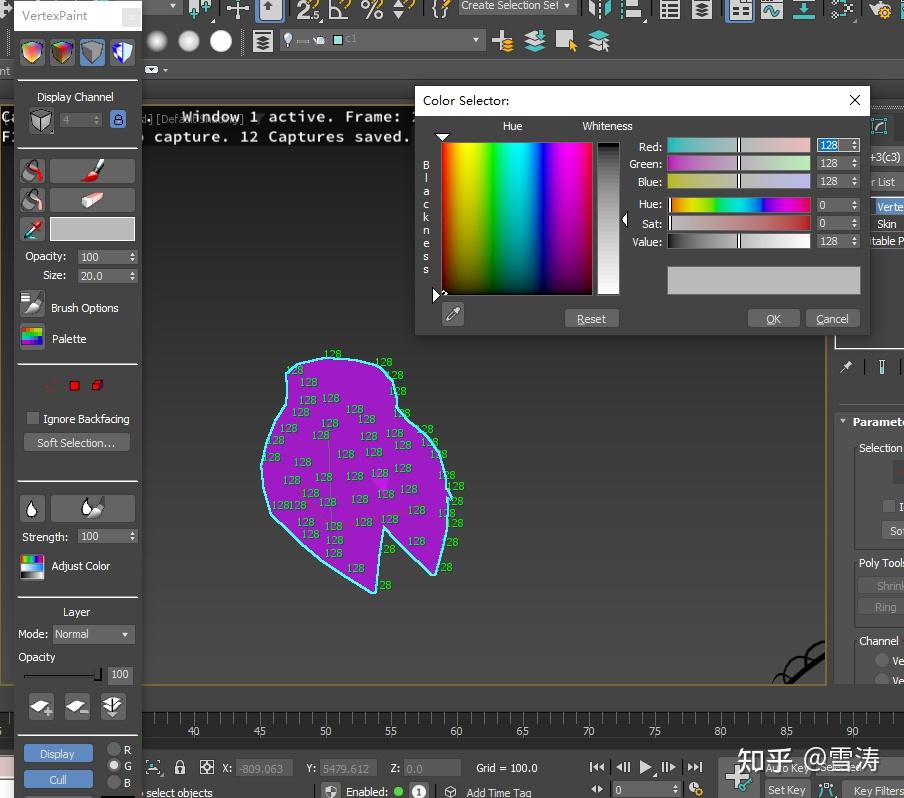Screen dimensions: 904x798
Task: Open the Adjust Color dialog
Action: 31,567
